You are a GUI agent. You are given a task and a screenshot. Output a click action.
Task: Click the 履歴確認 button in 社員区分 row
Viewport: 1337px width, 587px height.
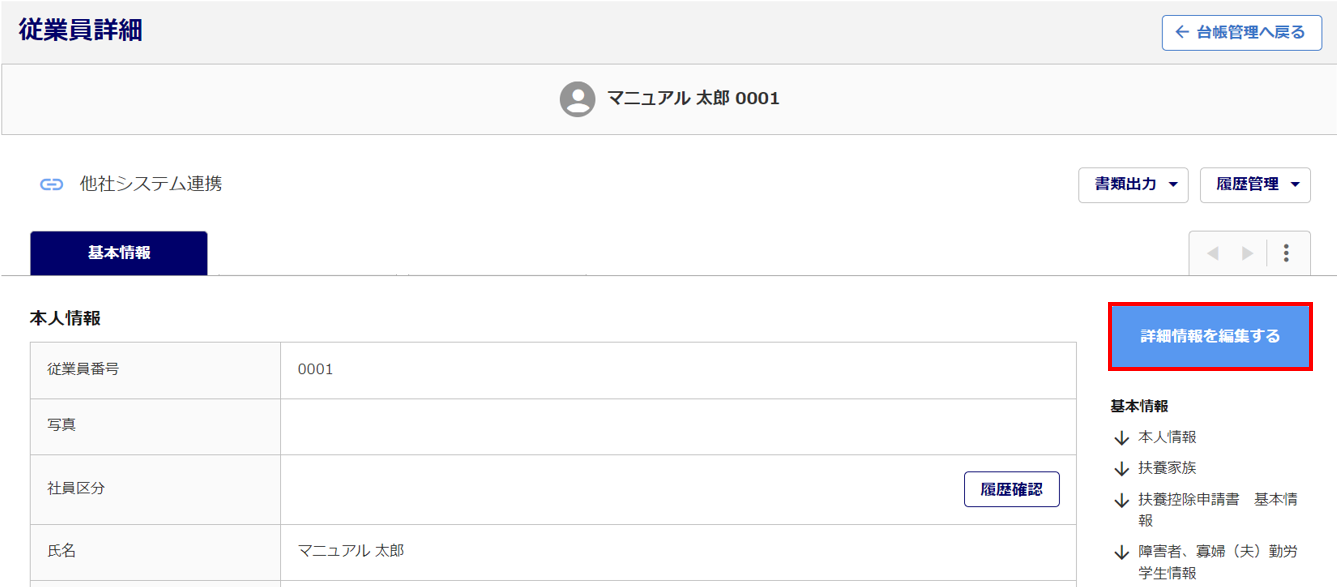1012,490
